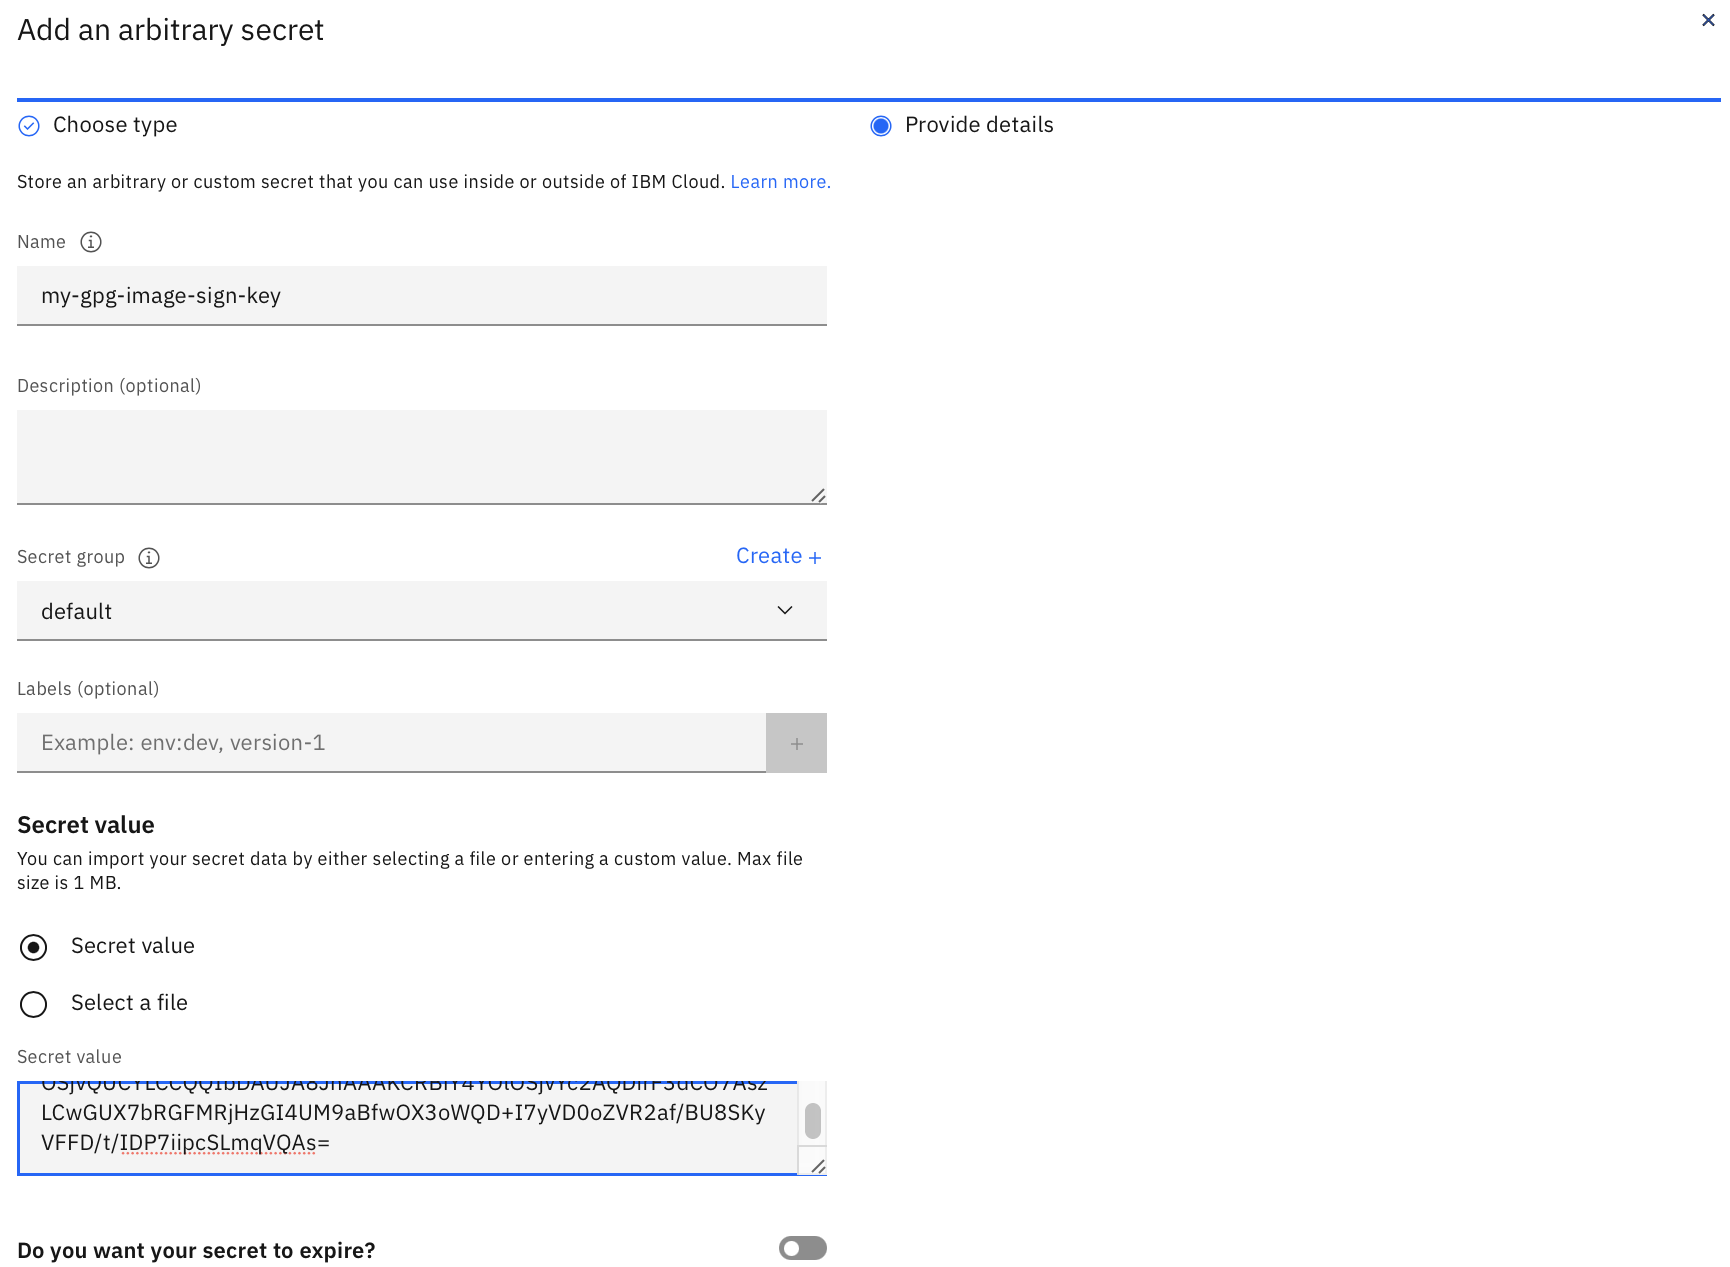Viewport: 1730px width, 1267px height.
Task: Click the my-gpg-image-sign-key name field
Action: coord(421,295)
